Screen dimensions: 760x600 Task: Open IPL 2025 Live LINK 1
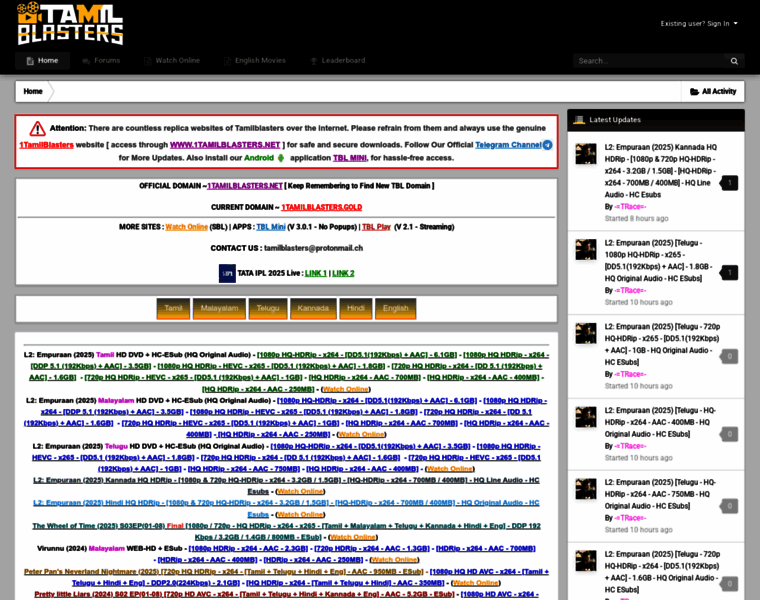click(x=316, y=273)
